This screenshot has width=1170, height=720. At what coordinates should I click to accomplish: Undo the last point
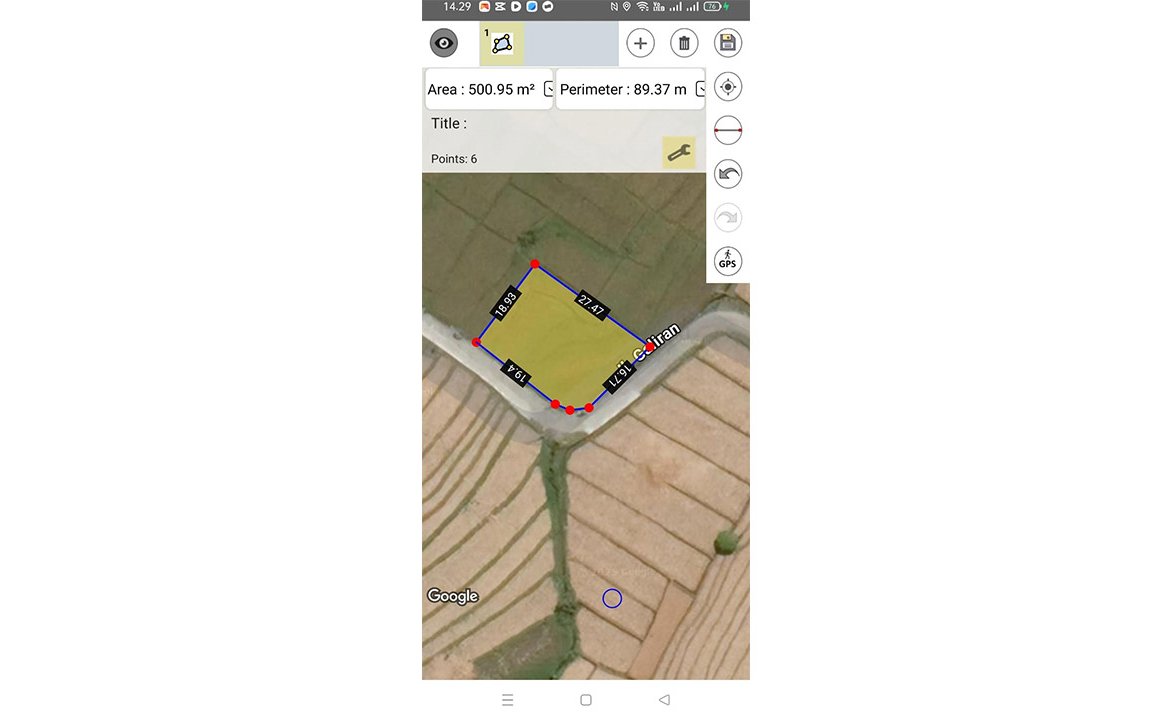pyautogui.click(x=728, y=175)
